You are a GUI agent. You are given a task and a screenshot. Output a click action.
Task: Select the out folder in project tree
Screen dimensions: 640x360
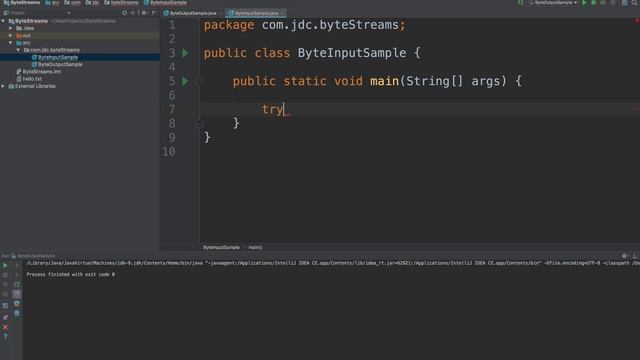click(26, 36)
